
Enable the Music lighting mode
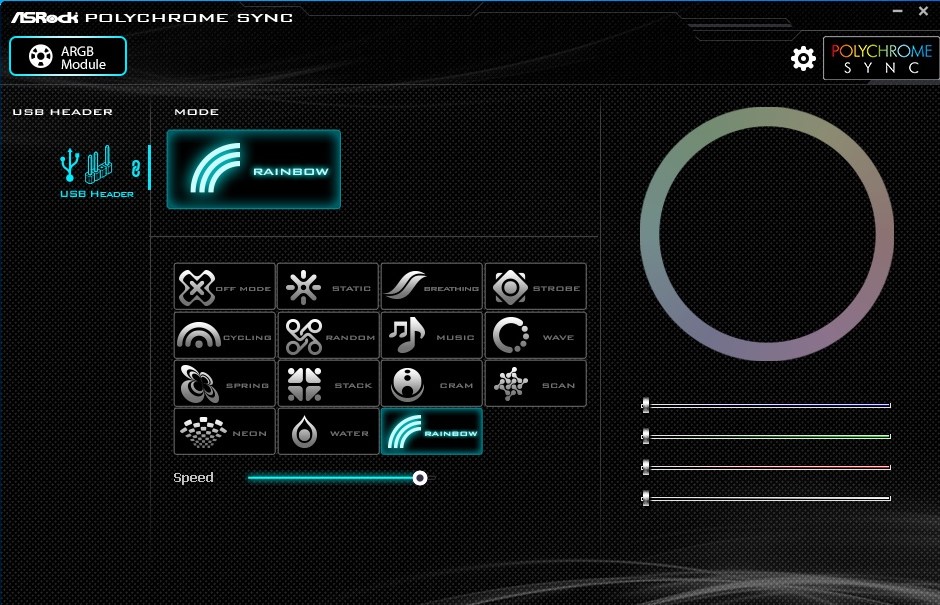tap(432, 335)
